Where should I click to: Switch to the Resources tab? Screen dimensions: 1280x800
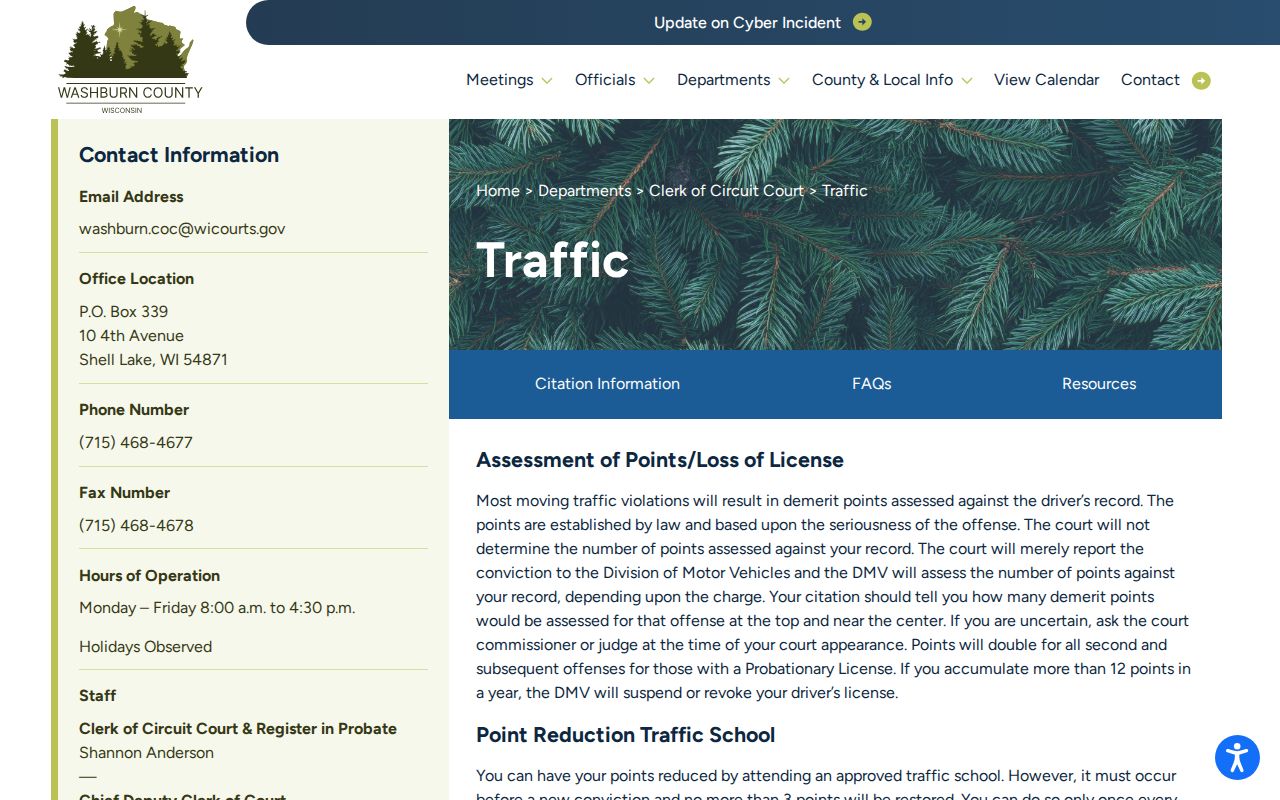click(1099, 384)
